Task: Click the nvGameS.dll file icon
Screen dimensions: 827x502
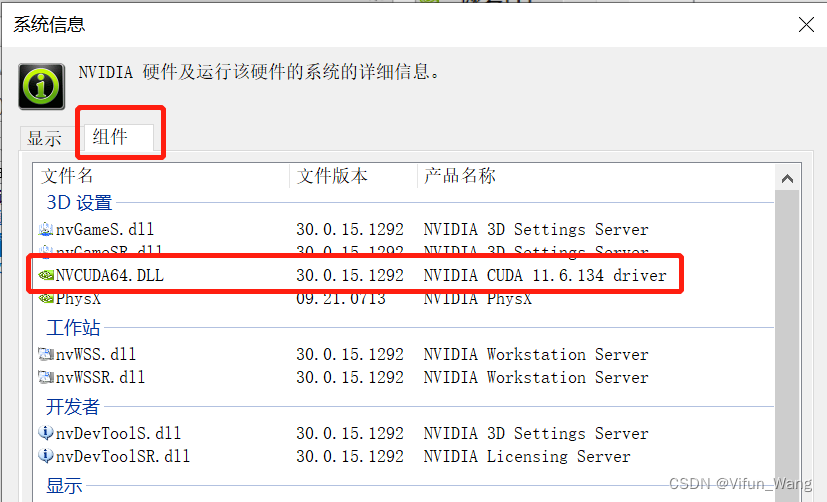Action: pos(46,229)
